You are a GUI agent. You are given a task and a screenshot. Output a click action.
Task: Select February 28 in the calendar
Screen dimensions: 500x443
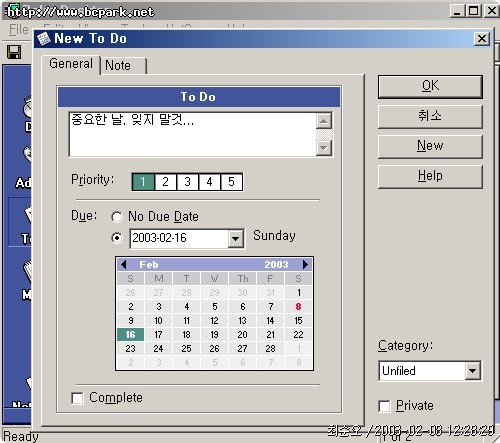pyautogui.click(x=270, y=348)
